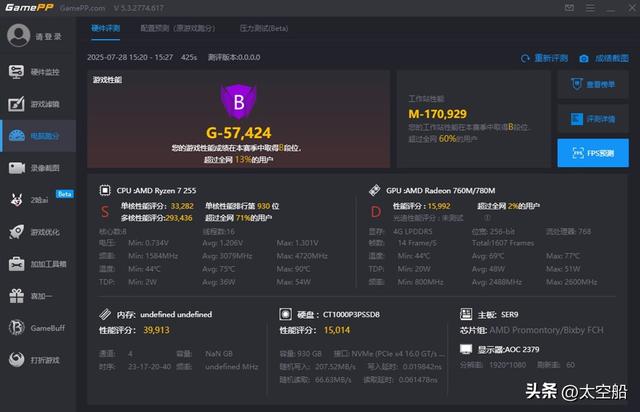Click the CPU: AMD Ryzen 7 255 heading
640x412 pixels.
tap(156, 190)
